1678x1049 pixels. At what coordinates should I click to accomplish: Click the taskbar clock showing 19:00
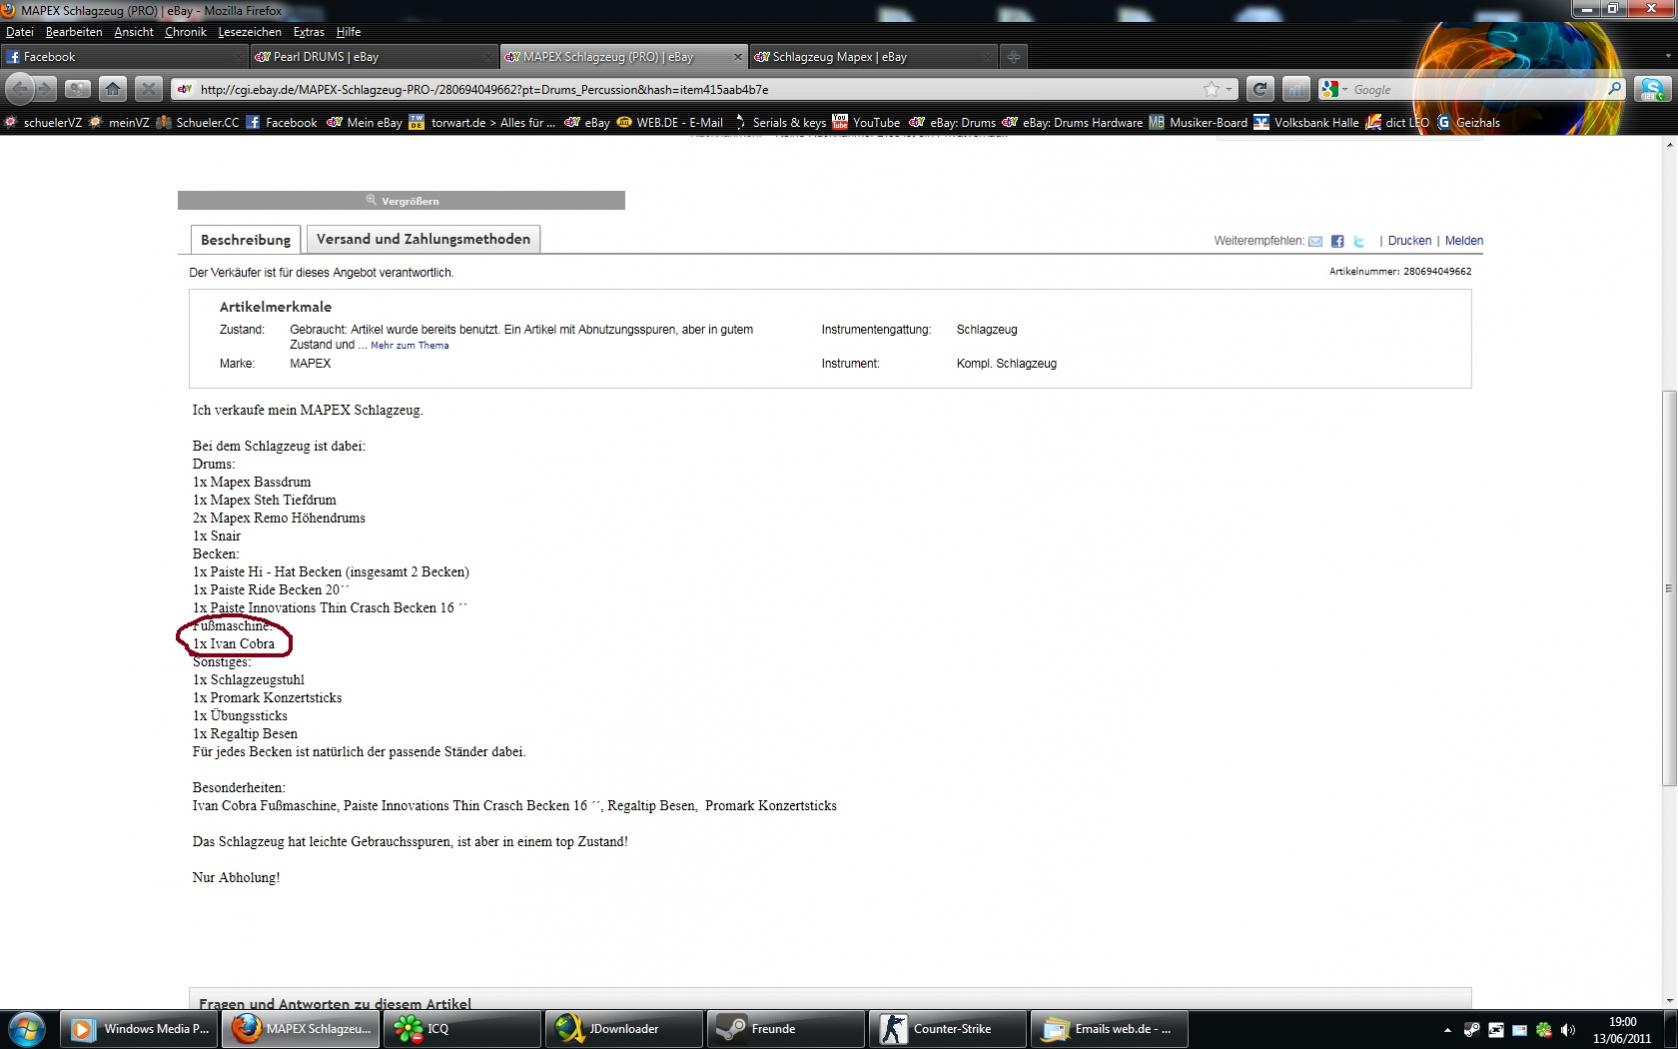tap(1622, 1030)
